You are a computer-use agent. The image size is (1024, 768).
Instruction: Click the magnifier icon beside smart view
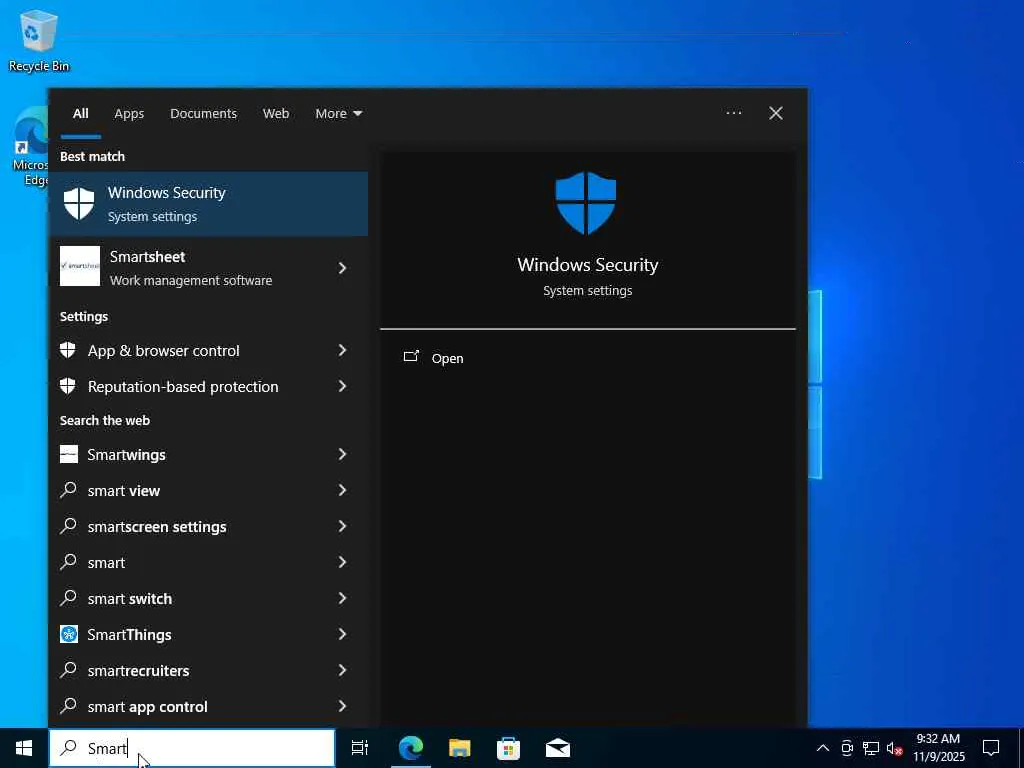tap(68, 490)
